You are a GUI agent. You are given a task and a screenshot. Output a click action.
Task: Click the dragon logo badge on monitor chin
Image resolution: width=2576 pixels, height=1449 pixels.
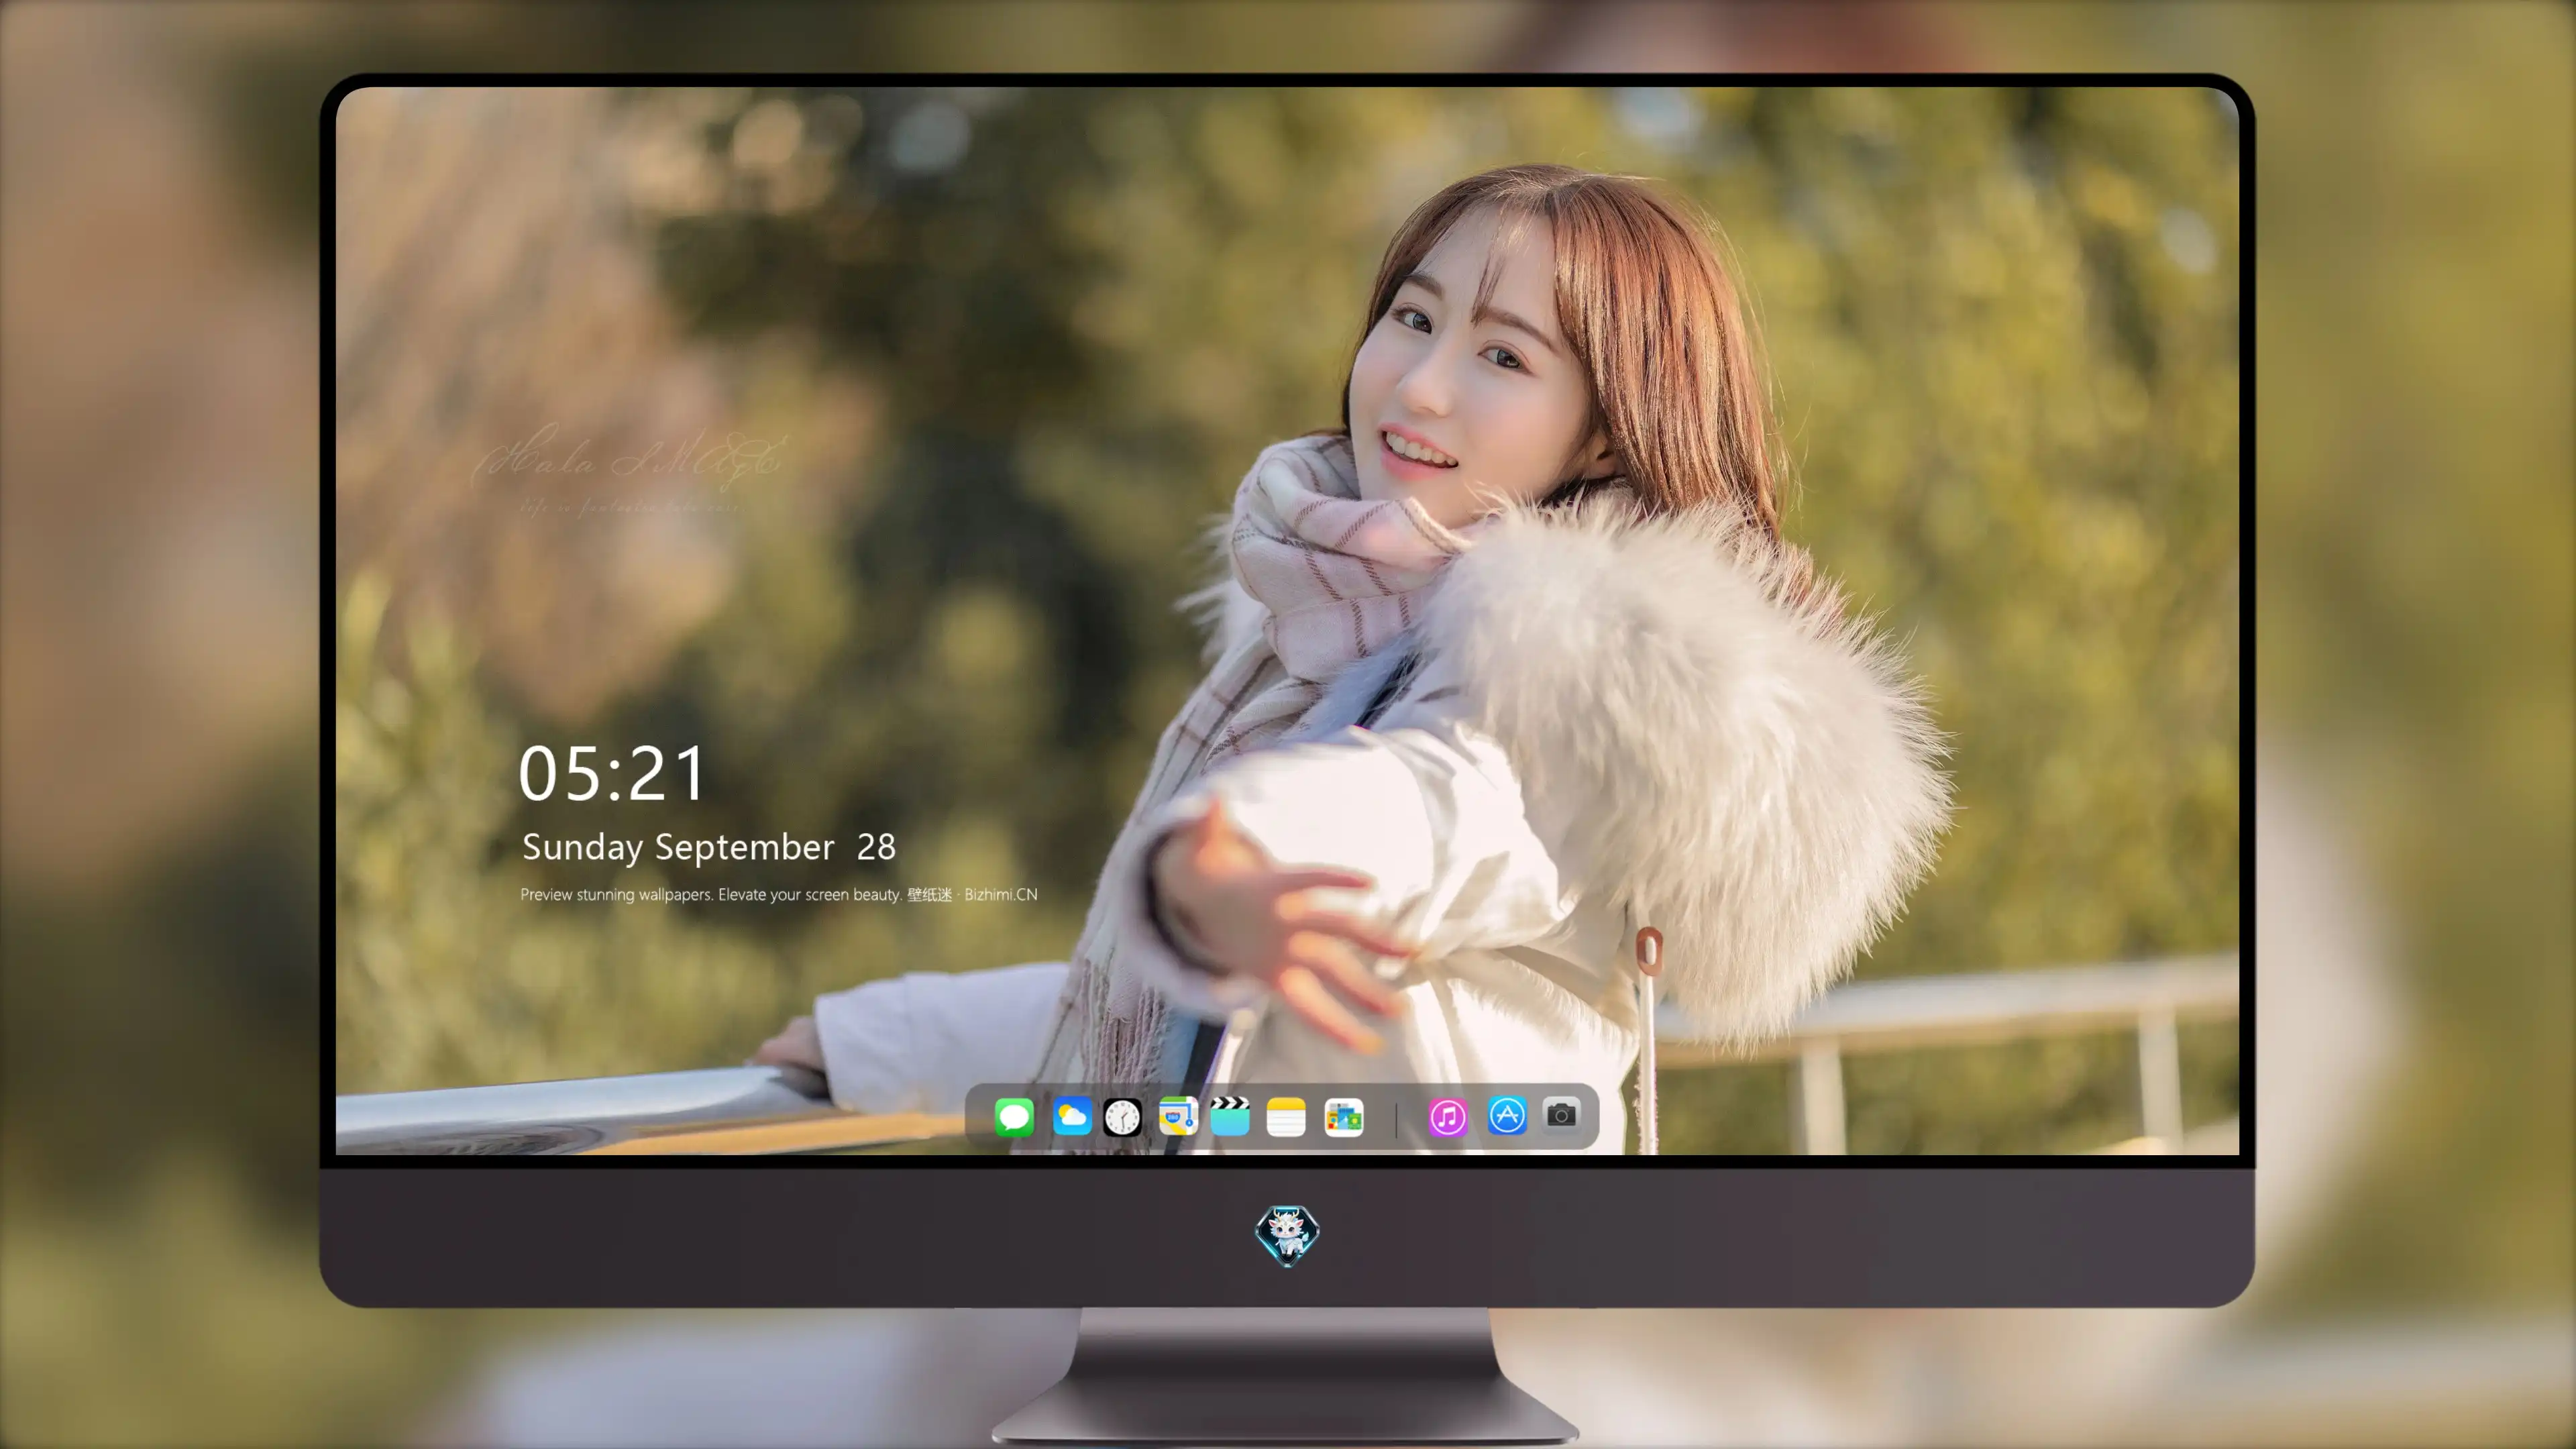click(x=1287, y=1236)
